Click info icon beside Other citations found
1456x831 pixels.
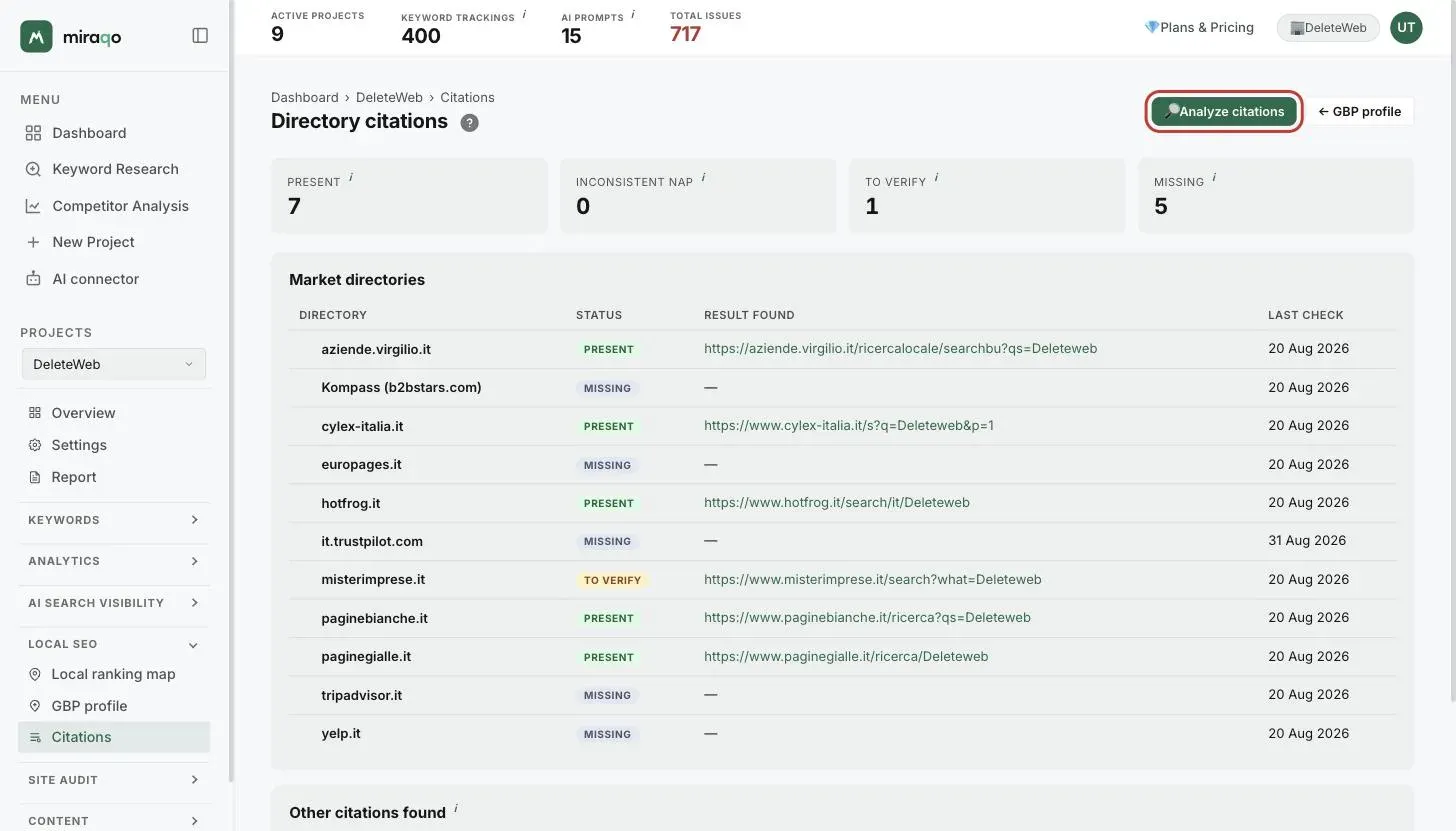point(456,808)
